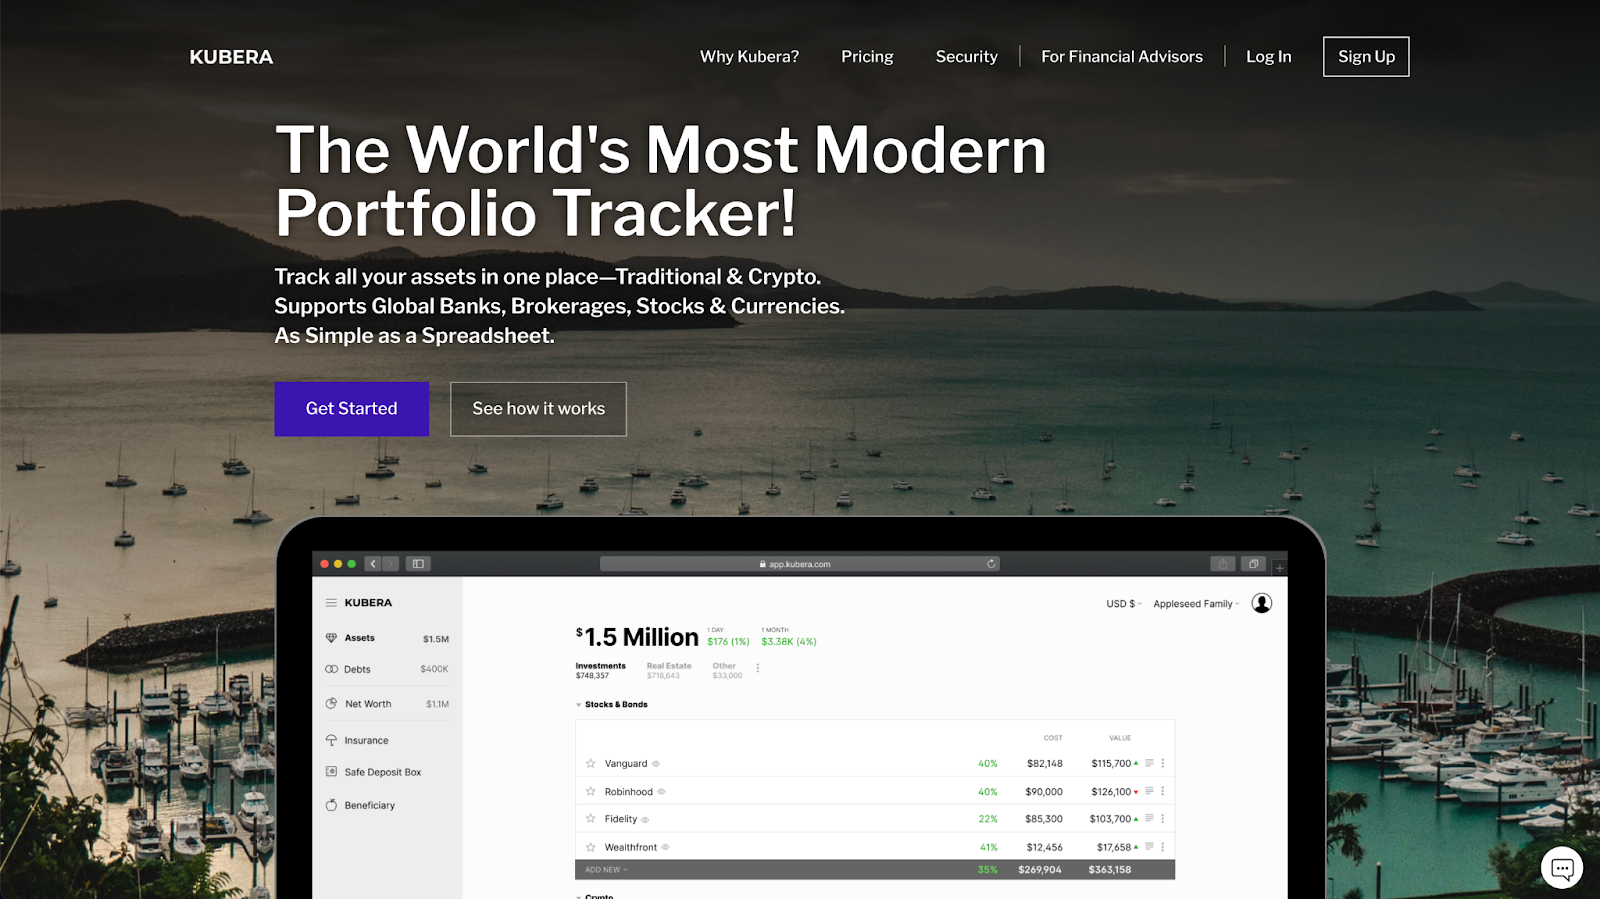1600x899 pixels.
Task: Toggle the eye icon next to Fidelity
Action: 645,820
